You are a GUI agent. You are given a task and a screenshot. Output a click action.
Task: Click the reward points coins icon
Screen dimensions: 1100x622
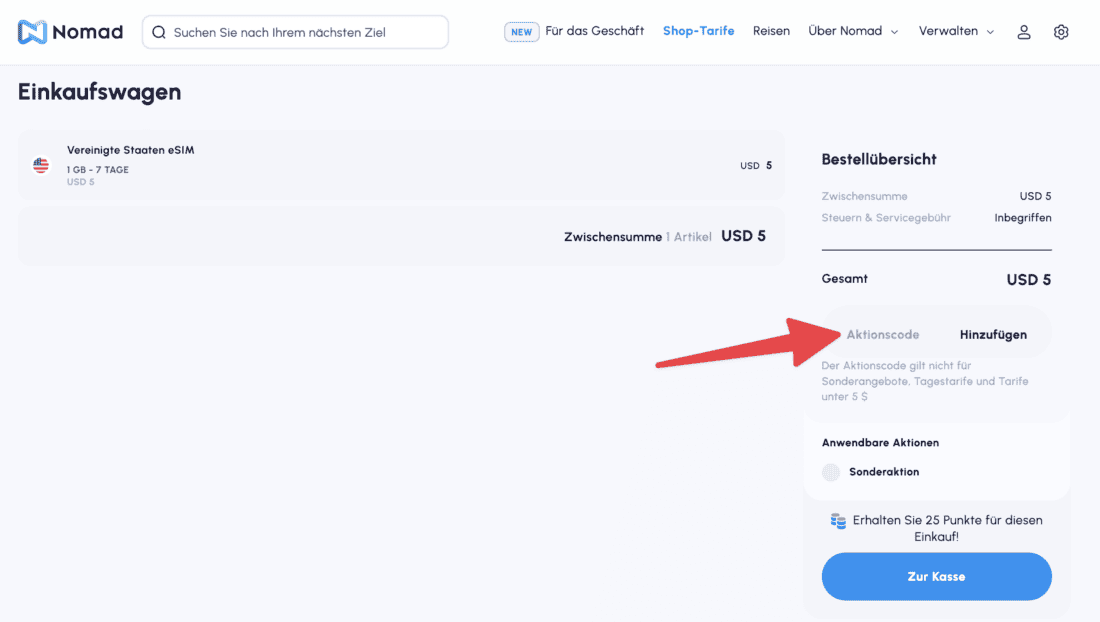(838, 521)
